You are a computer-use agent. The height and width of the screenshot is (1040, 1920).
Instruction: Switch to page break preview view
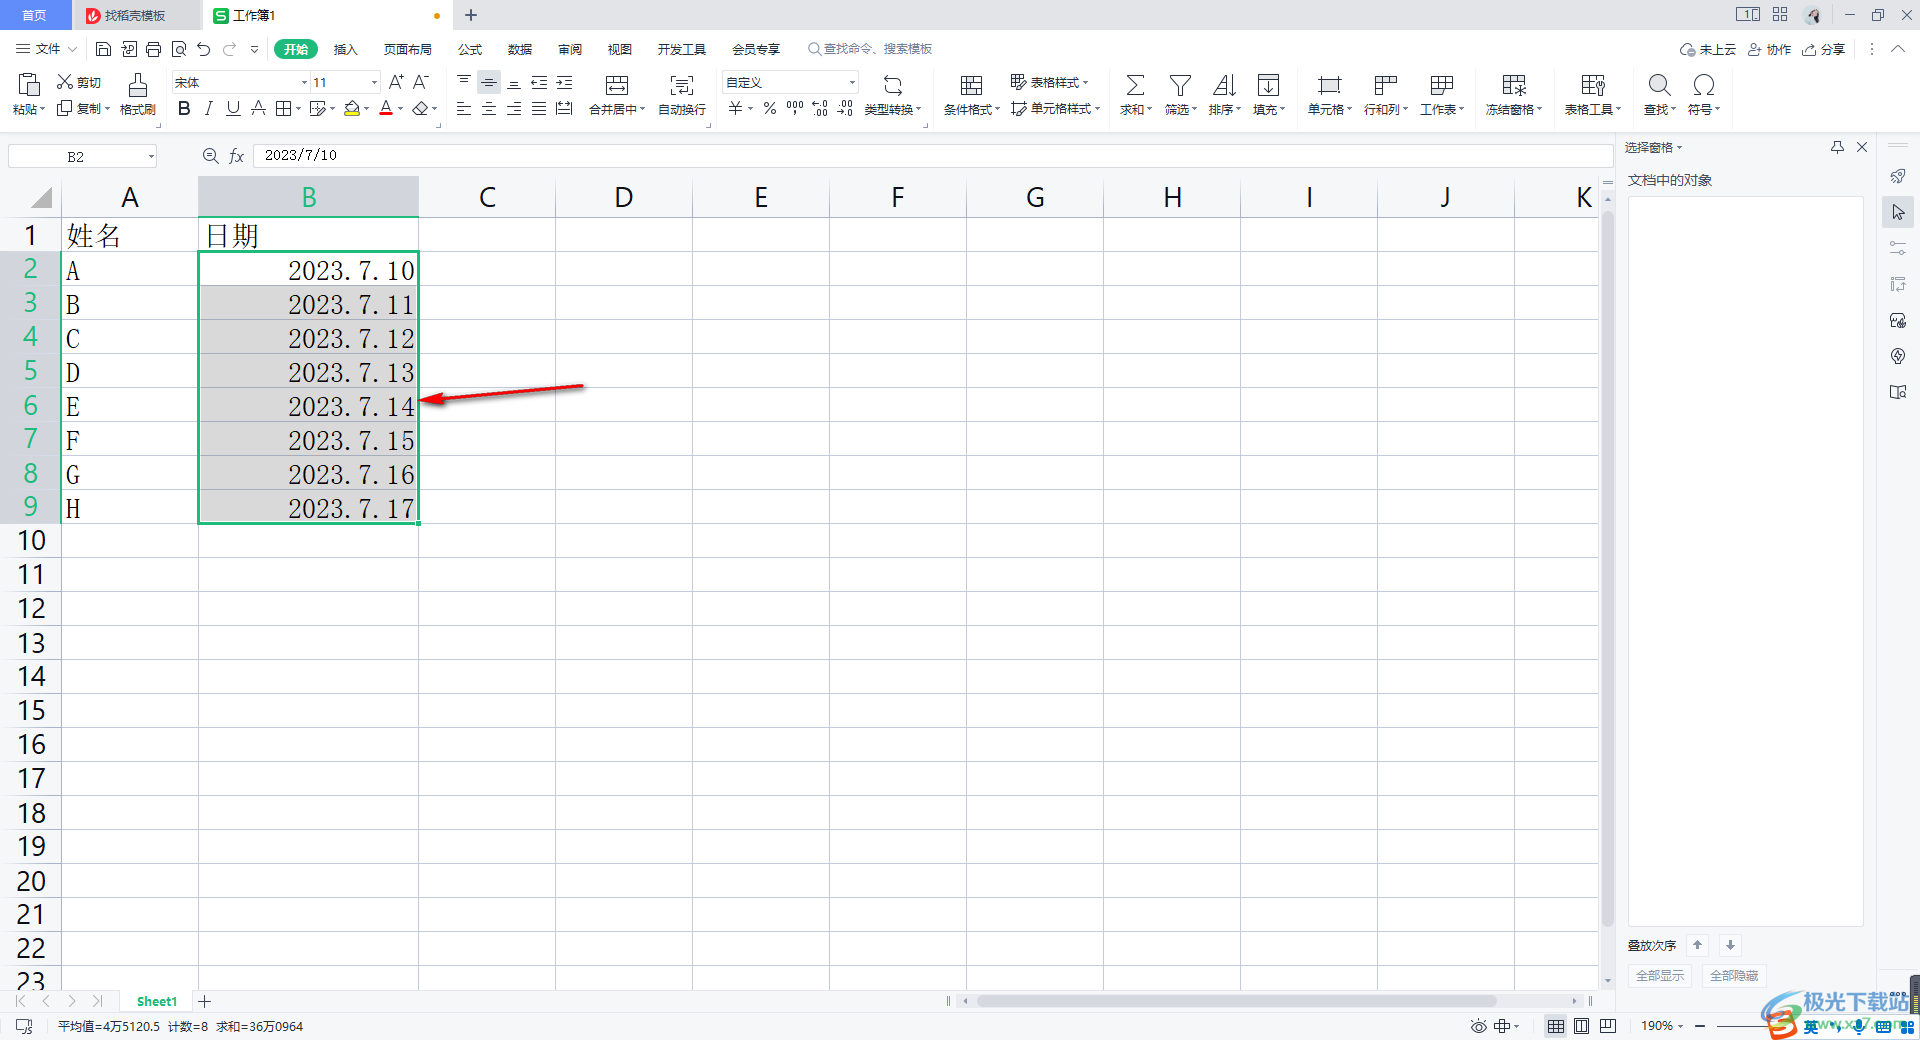coord(1608,1026)
